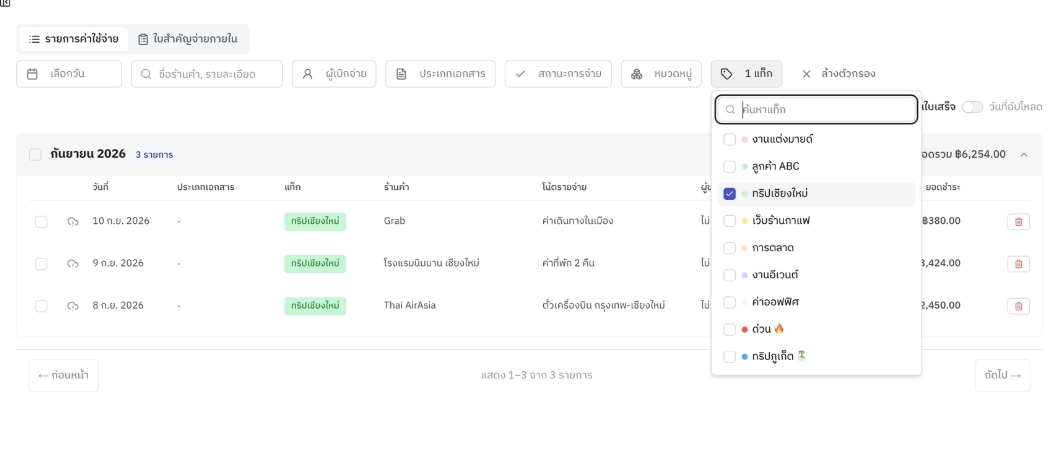Tick the ค่าออฟฟิศ tag checkbox
The width and height of the screenshot is (1054, 458).
pos(729,303)
